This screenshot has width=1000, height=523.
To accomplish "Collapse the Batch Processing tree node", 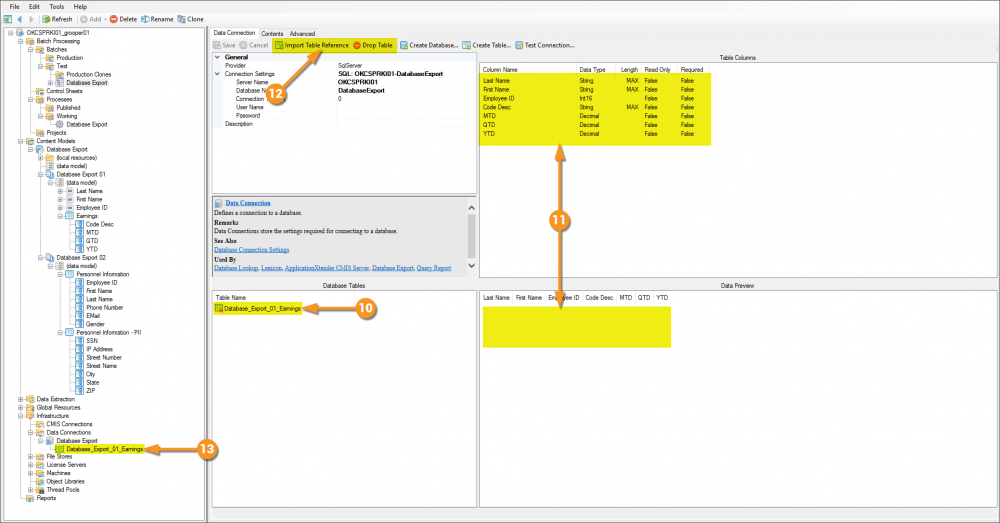I will tap(20, 41).
